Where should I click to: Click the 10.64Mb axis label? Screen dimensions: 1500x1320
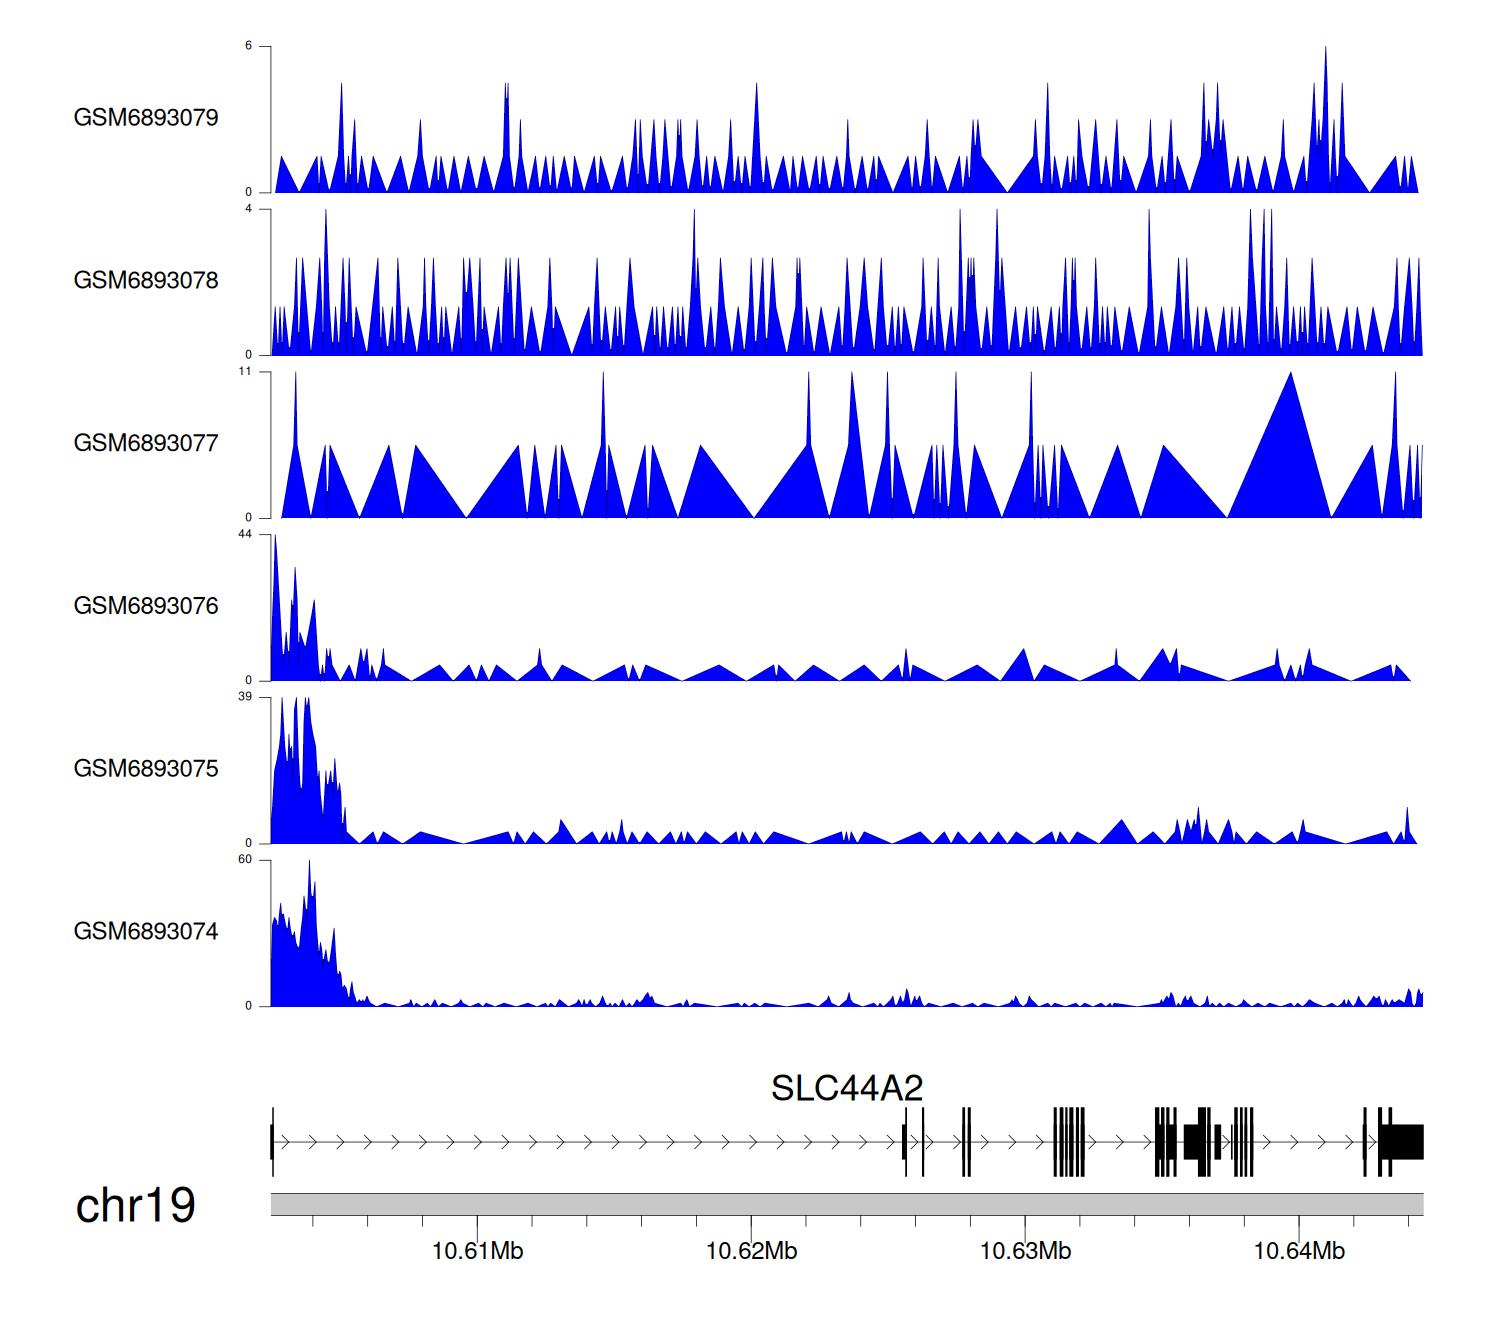pyautogui.click(x=1299, y=1251)
